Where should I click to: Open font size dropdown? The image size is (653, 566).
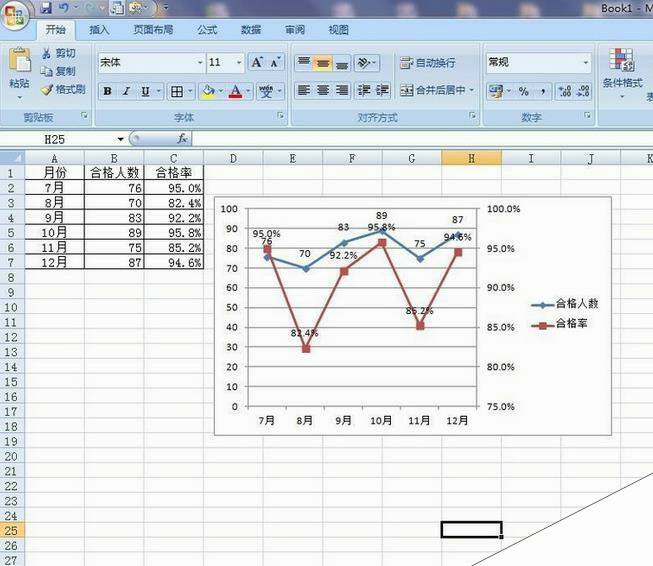pos(239,63)
